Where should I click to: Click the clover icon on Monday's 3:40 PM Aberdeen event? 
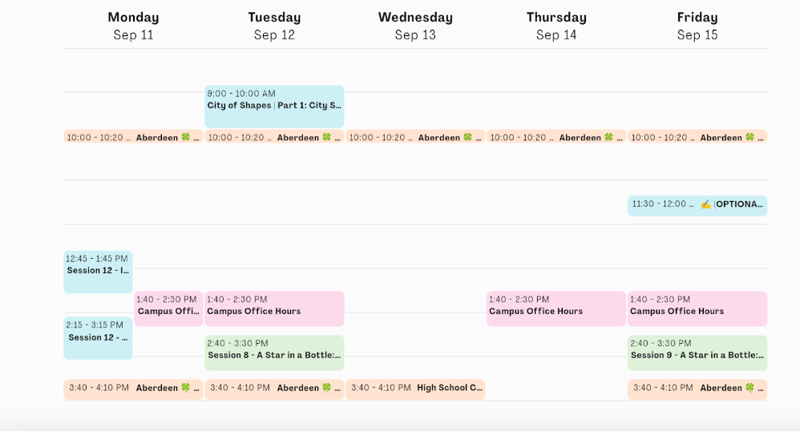[x=185, y=387]
